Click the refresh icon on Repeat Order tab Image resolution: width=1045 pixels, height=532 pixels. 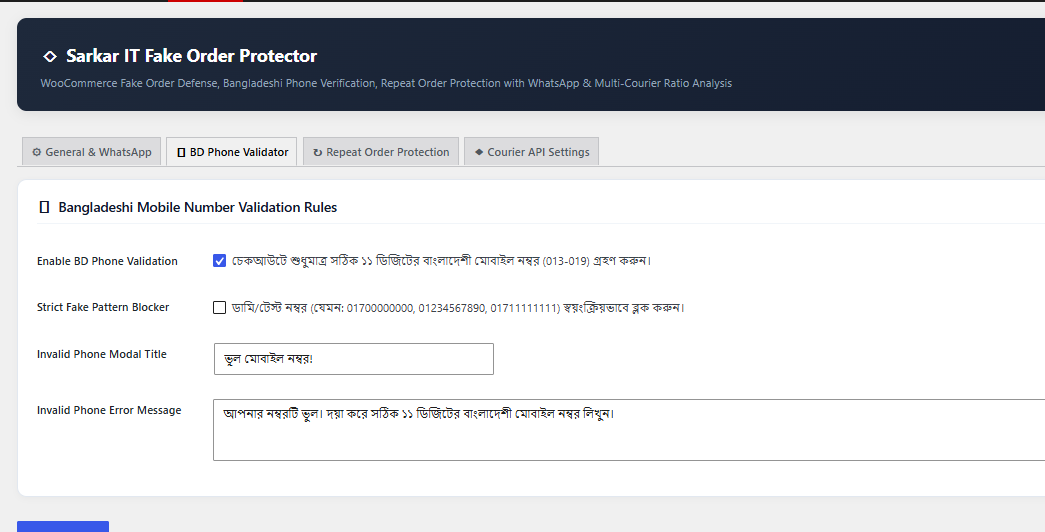(x=318, y=153)
